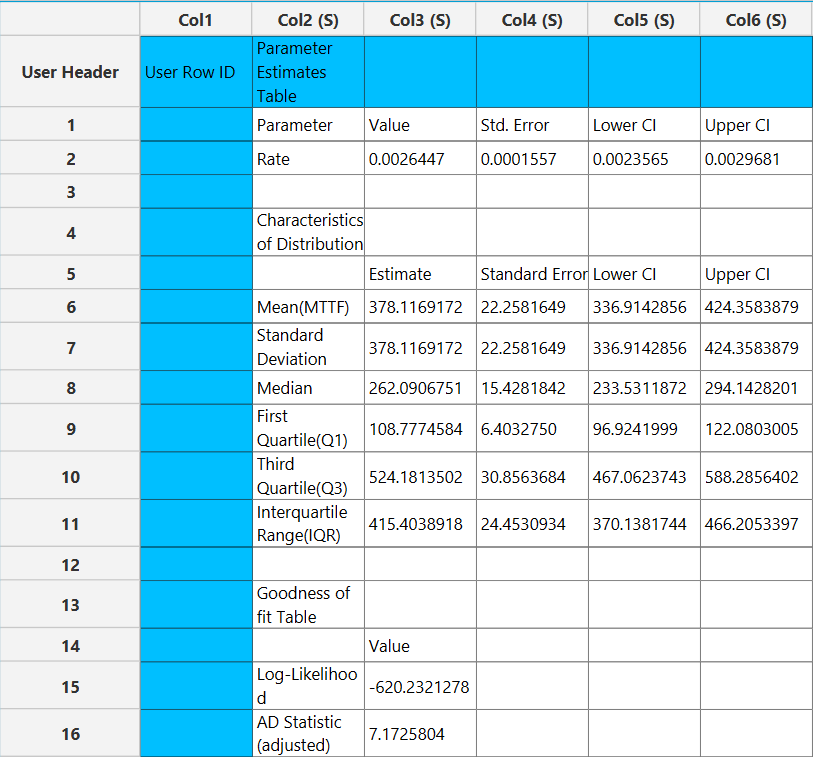
Task: Select the User Row ID cell
Action: pos(196,72)
